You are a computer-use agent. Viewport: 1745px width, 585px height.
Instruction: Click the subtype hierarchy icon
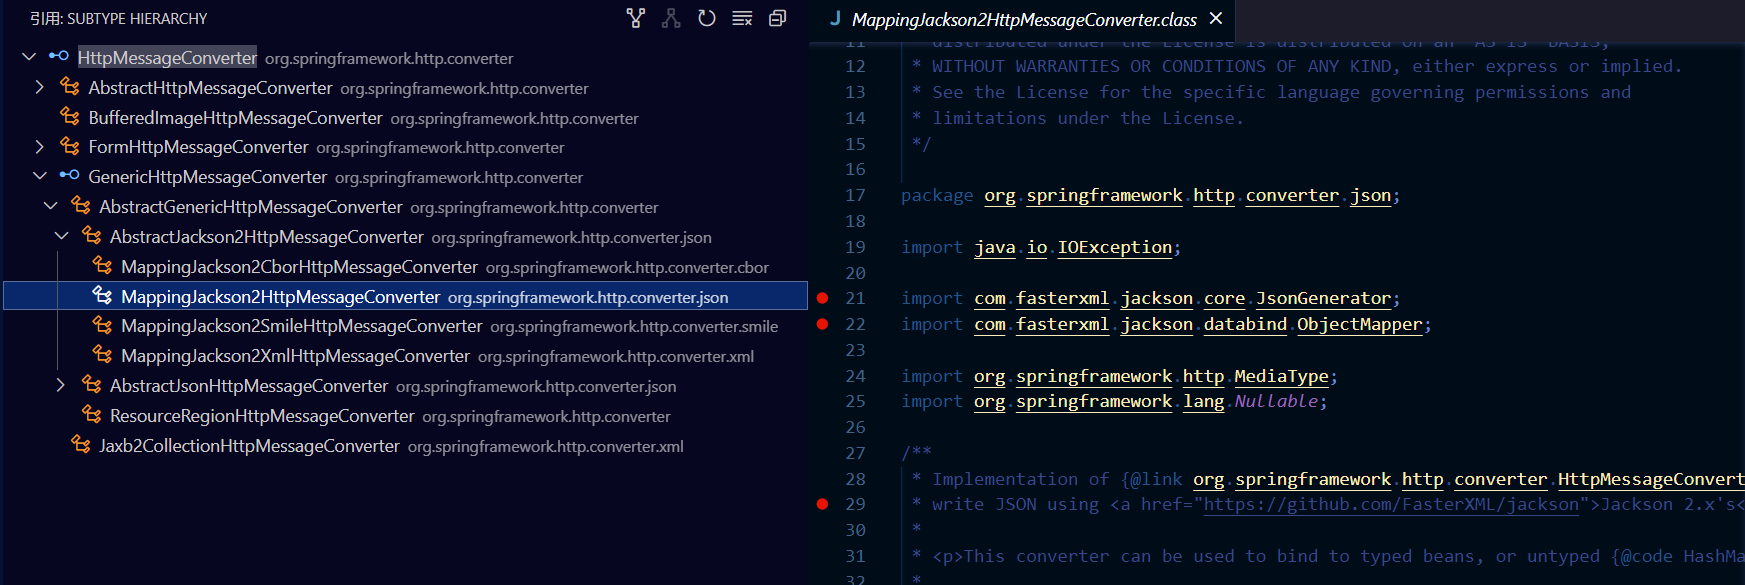pos(671,18)
